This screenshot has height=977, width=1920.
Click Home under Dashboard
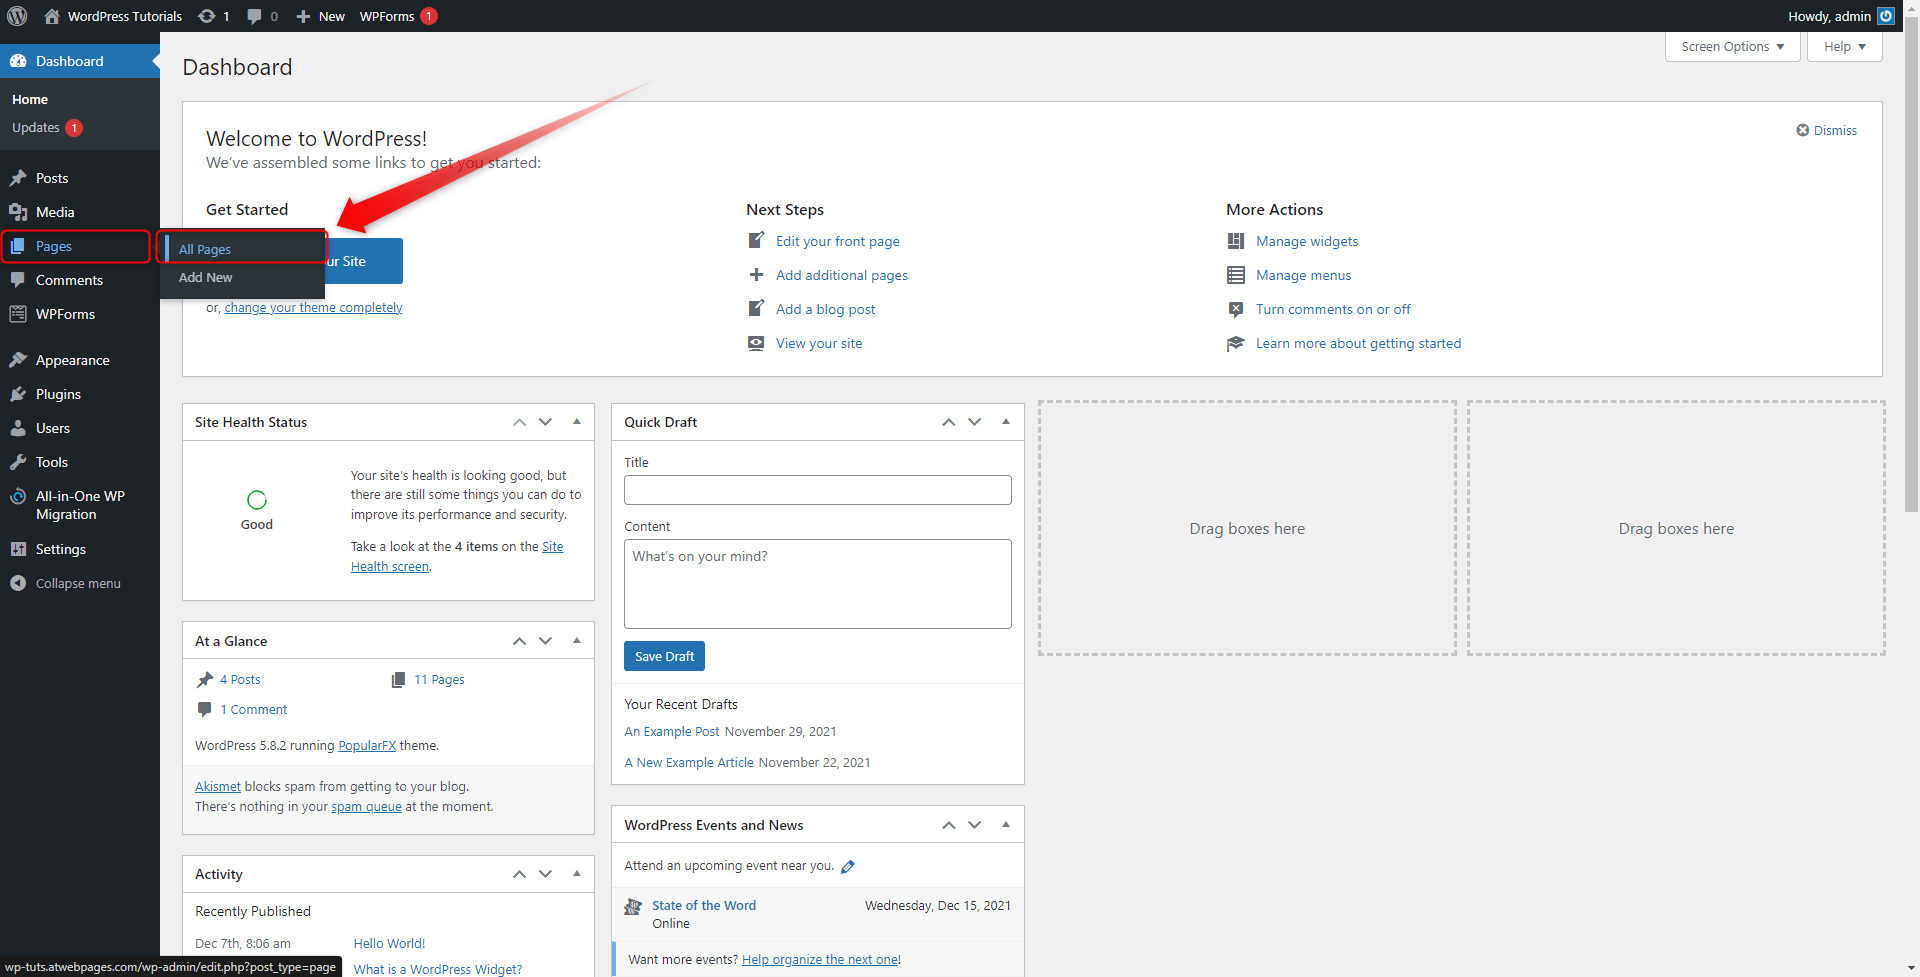tap(30, 100)
